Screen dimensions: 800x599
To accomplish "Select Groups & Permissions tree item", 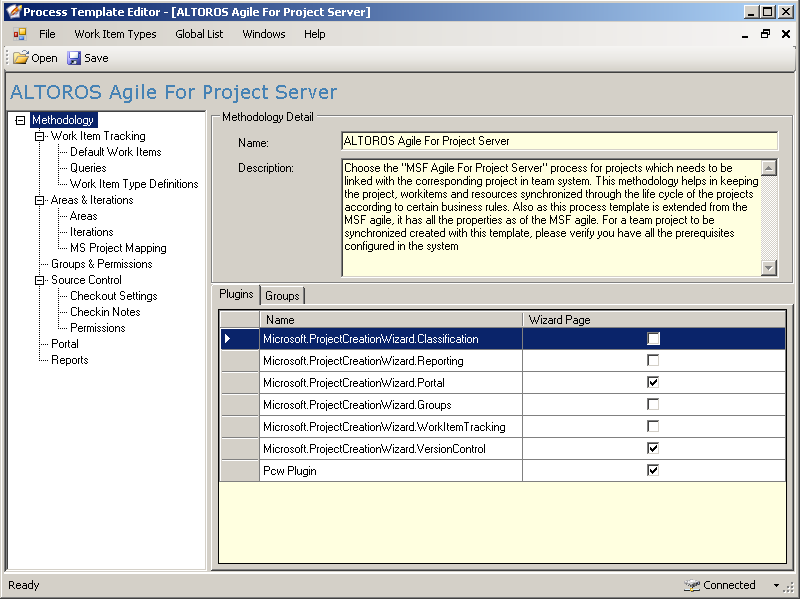I will (102, 264).
